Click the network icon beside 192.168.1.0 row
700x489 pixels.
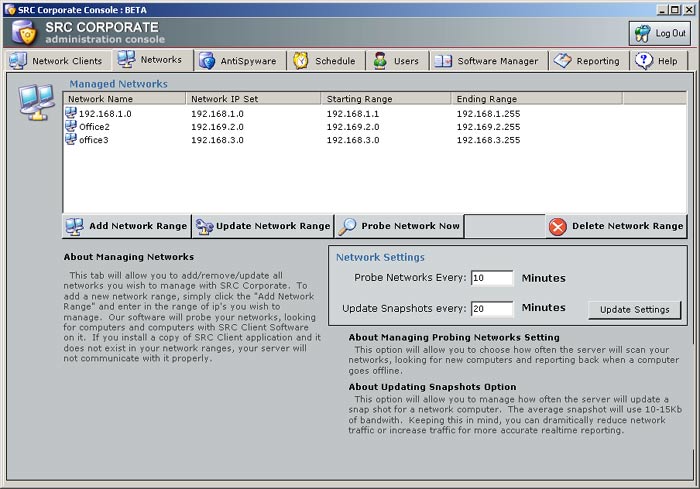click(x=71, y=113)
